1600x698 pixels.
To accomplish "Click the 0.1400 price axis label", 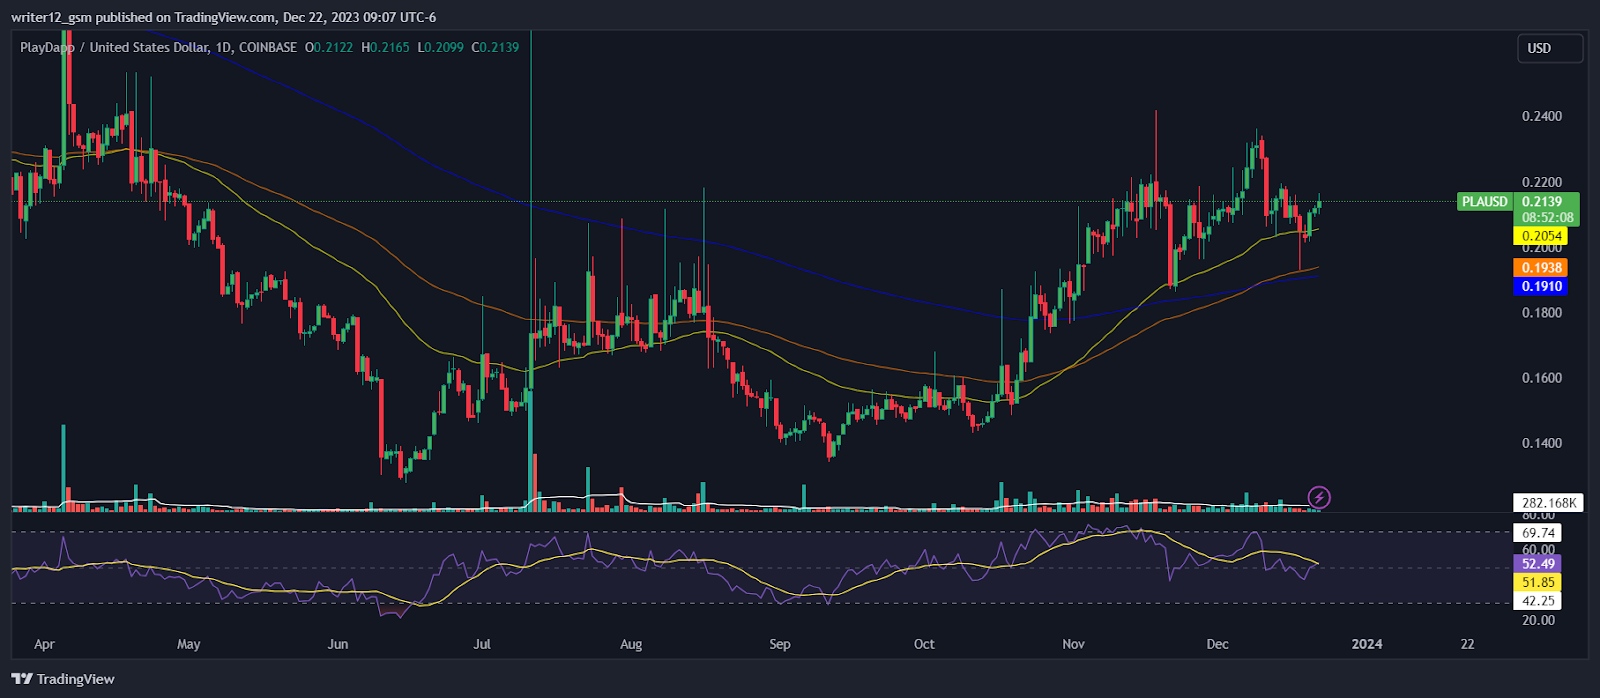I will pyautogui.click(x=1541, y=443).
